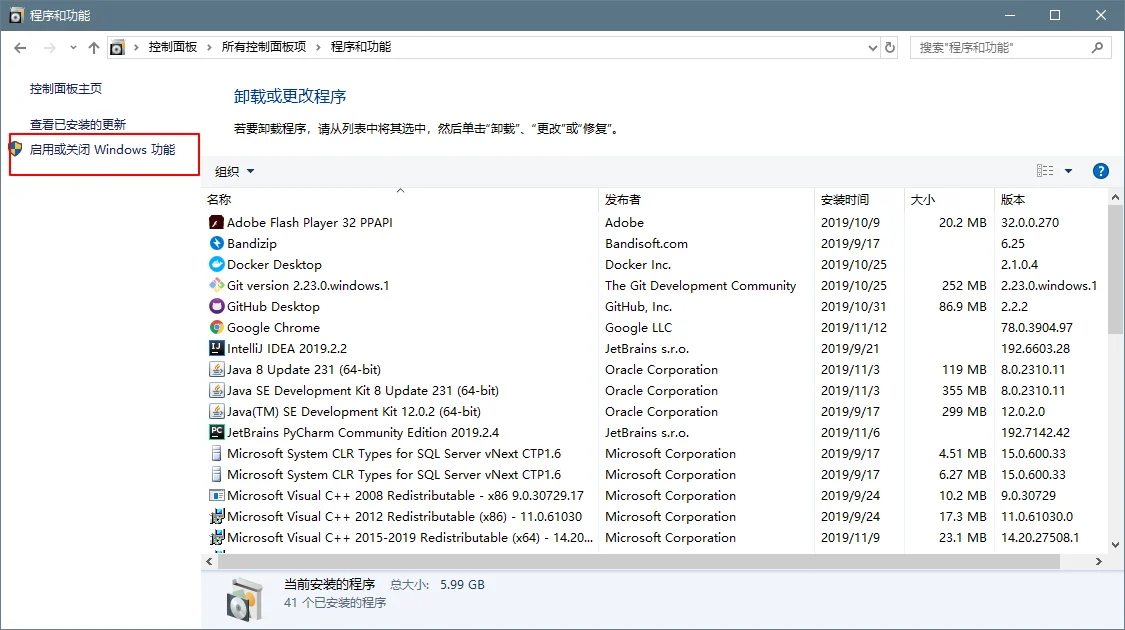1125x630 pixels.
Task: Click the 所有控制面板项 breadcrumb
Action: [263, 47]
